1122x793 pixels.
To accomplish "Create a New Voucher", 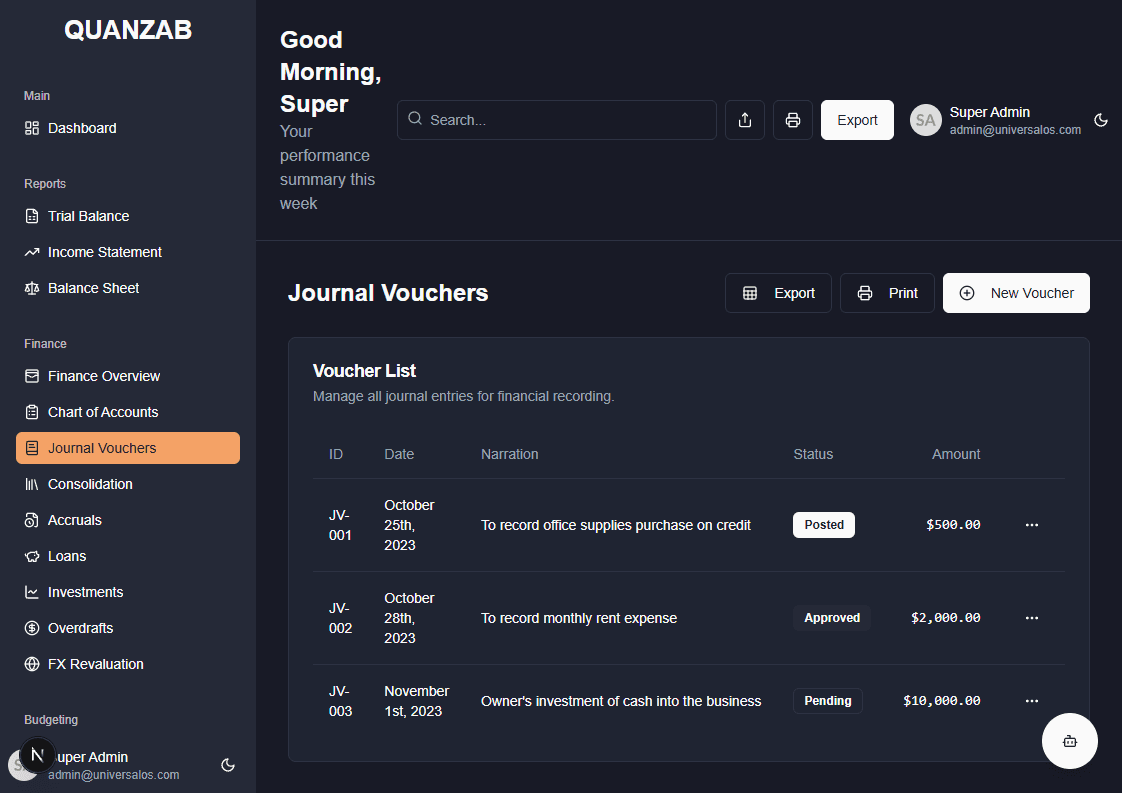I will [1016, 293].
